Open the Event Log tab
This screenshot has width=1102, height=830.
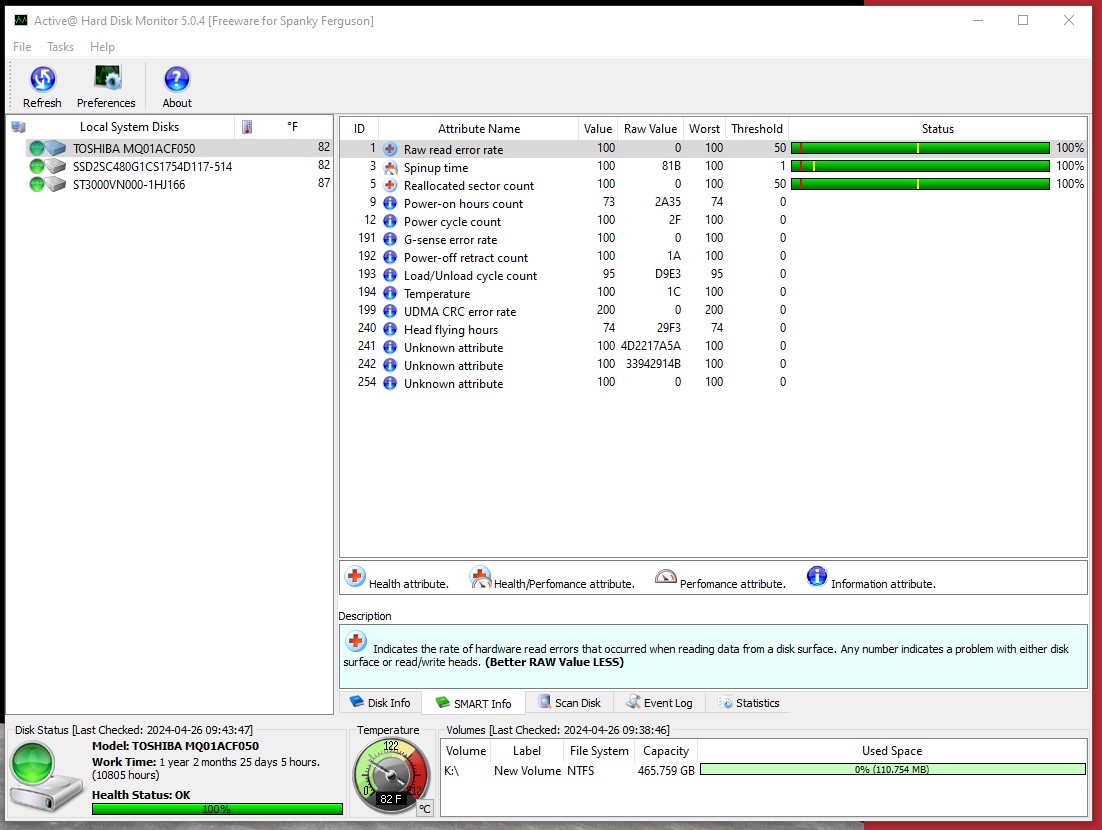[x=659, y=703]
